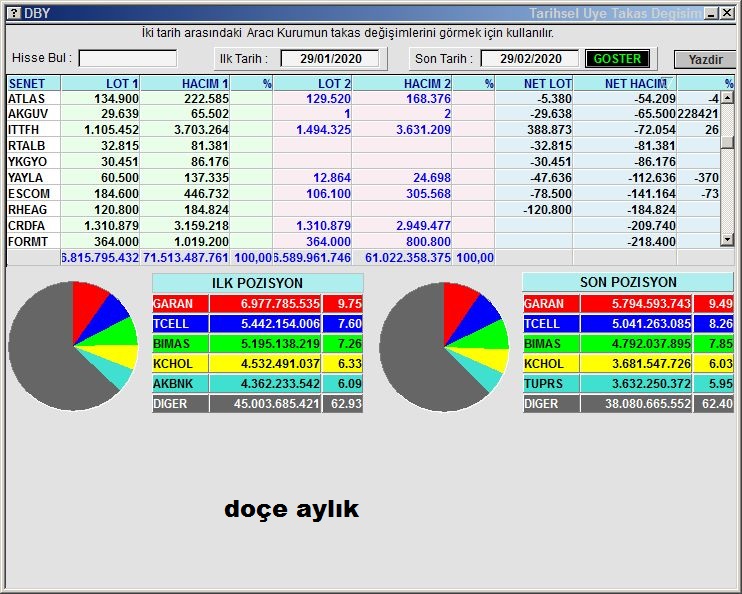The height and width of the screenshot is (594, 742).
Task: Click blue TCELL swatch in ILK POZISYON
Action: (180, 324)
